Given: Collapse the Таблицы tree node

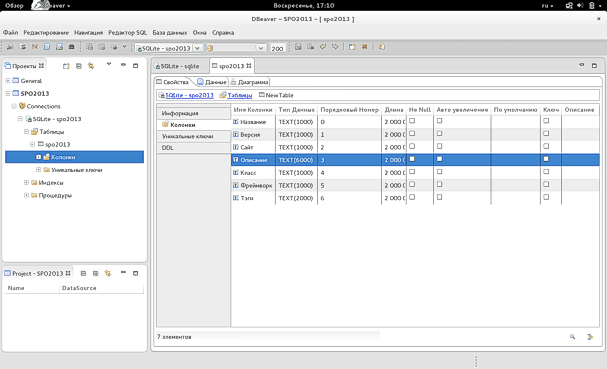Looking at the screenshot, I should 26,132.
